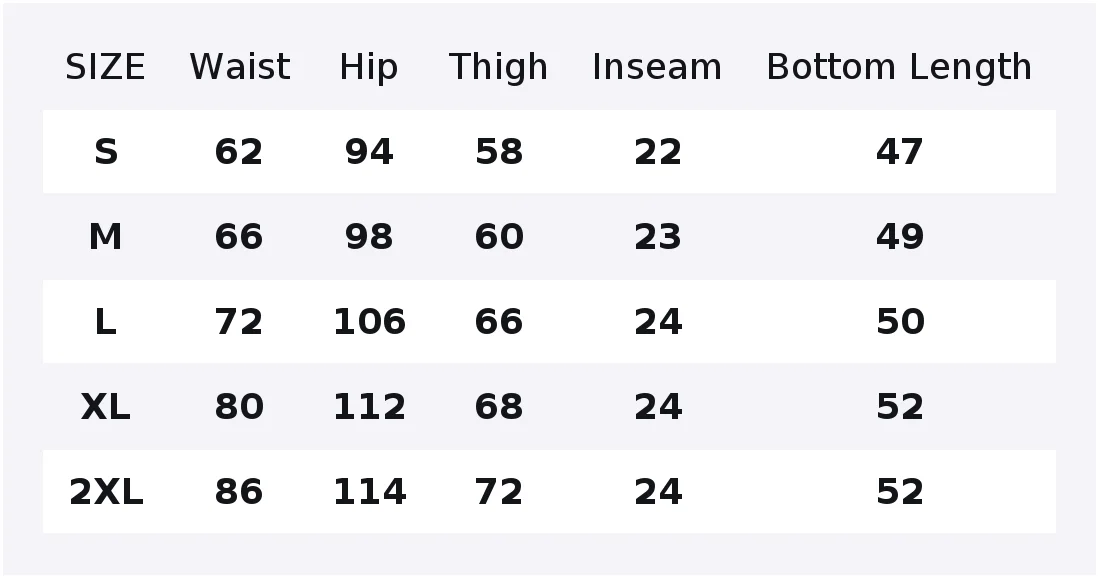This screenshot has height=578, width=1099.
Task: Select the XL size row label
Action: (105, 407)
